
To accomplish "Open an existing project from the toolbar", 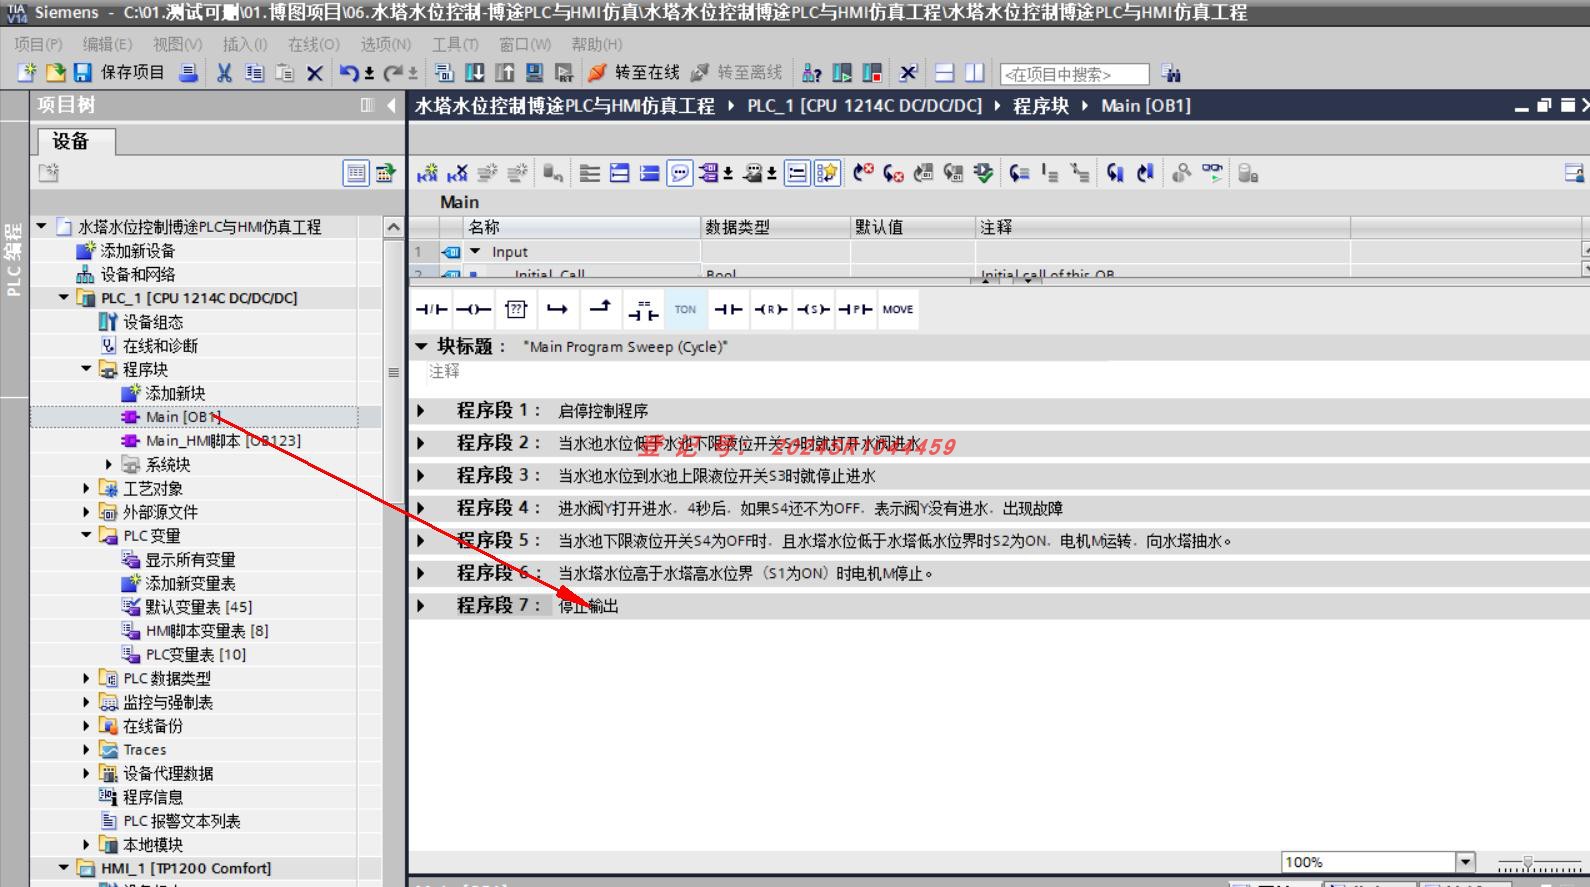I will (x=56, y=73).
